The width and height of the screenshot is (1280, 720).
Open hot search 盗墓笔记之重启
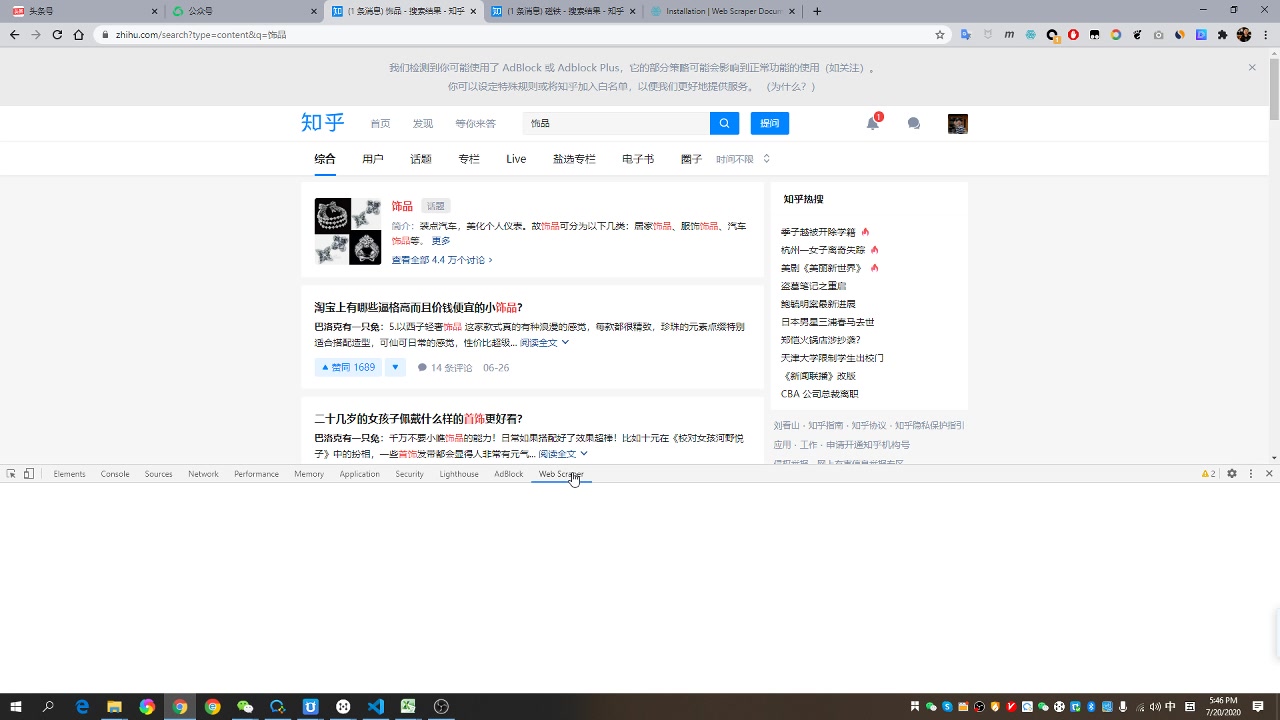(x=813, y=286)
